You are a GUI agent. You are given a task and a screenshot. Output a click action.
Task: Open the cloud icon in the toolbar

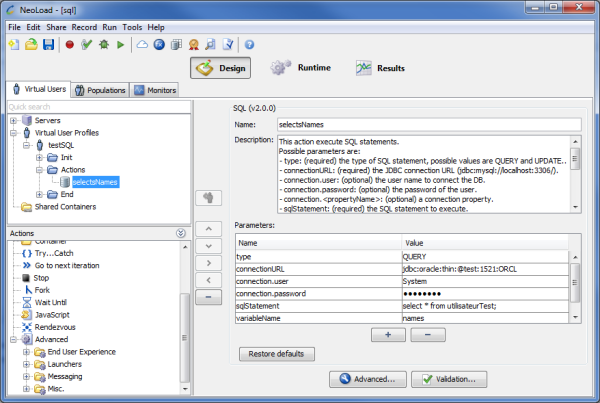click(x=142, y=45)
